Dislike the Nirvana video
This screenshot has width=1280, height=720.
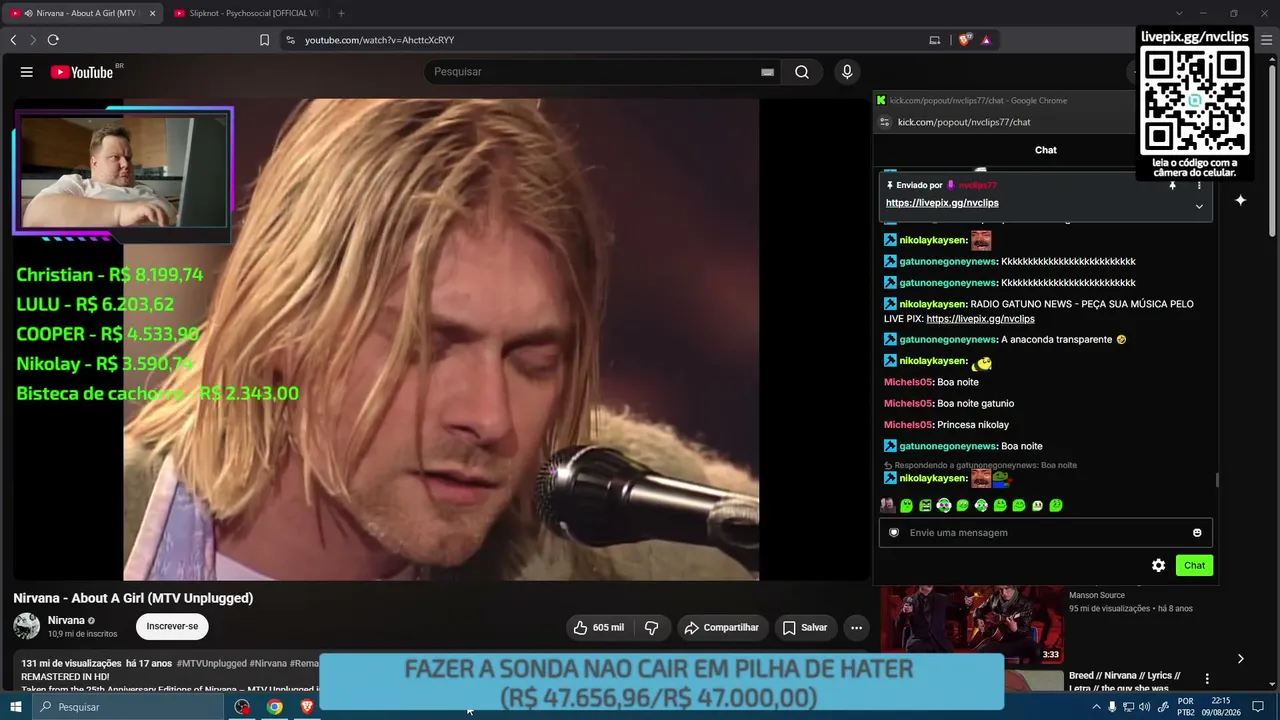click(652, 628)
